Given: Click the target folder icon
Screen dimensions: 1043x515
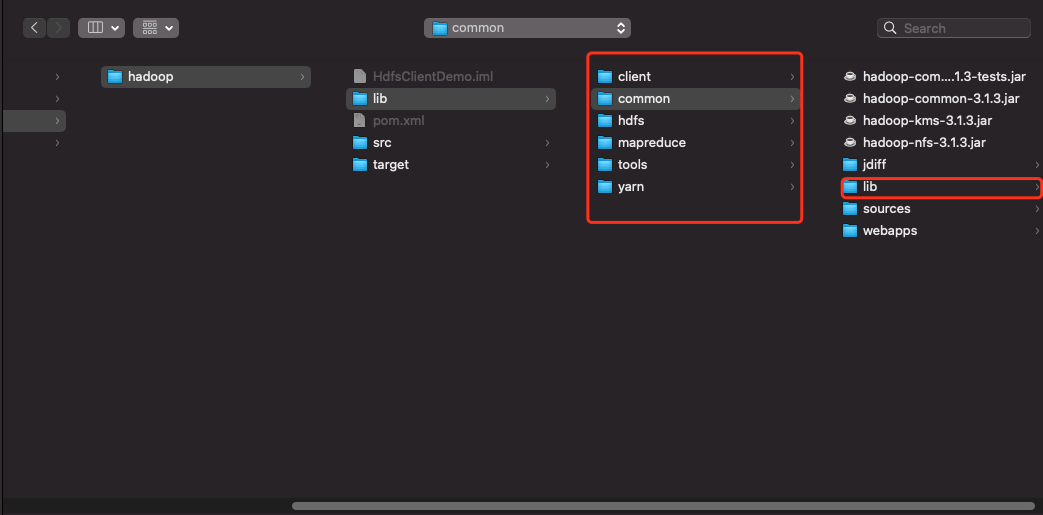Looking at the screenshot, I should (x=360, y=164).
